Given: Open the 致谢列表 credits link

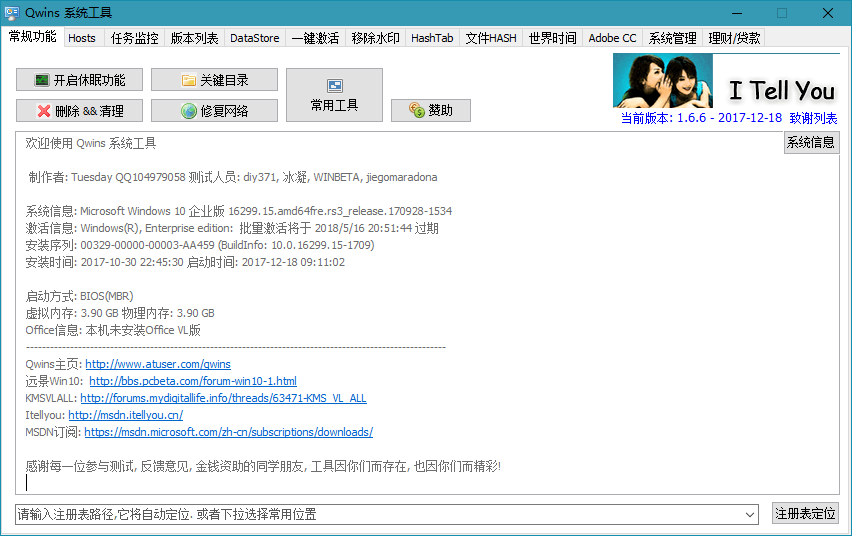Looking at the screenshot, I should click(x=813, y=118).
